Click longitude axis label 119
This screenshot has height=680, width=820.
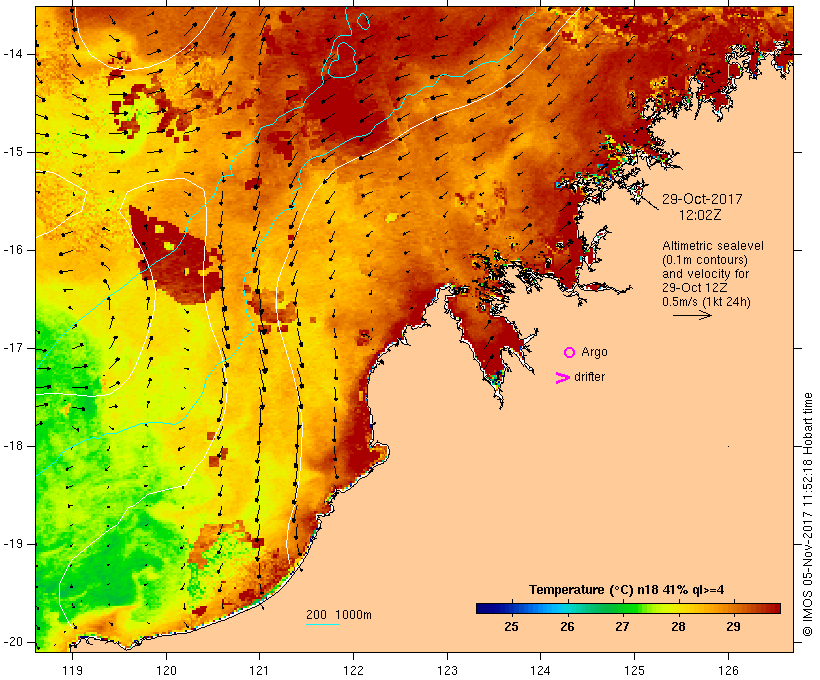(72, 670)
